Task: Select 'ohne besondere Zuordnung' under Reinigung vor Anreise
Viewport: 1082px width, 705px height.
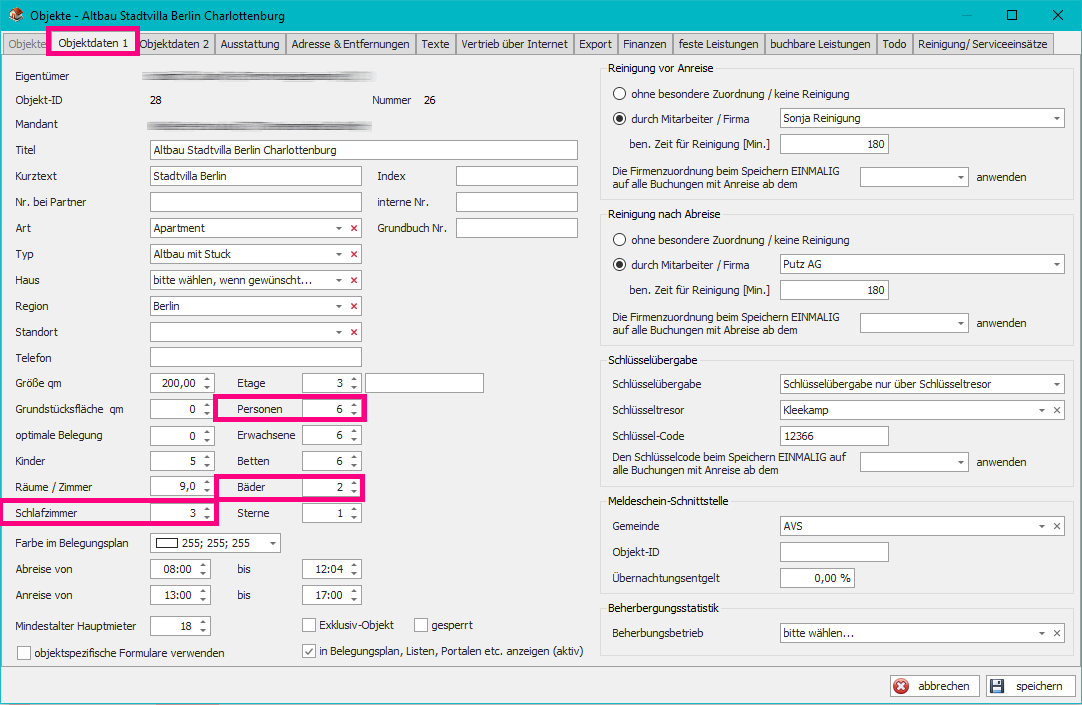Action: [x=620, y=94]
